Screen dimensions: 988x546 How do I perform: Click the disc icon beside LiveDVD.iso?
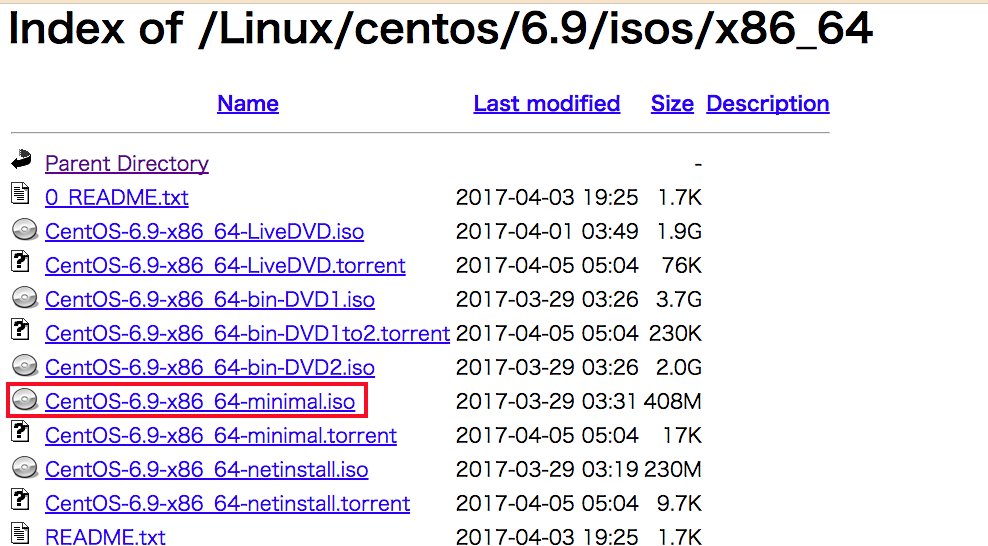(25, 229)
